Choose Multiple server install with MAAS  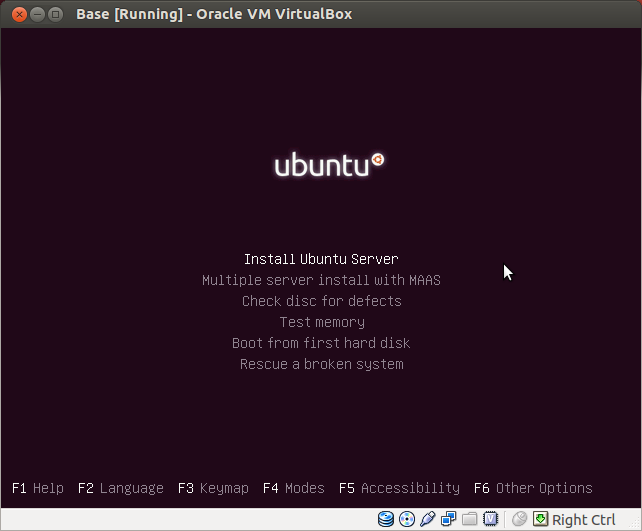click(x=321, y=280)
